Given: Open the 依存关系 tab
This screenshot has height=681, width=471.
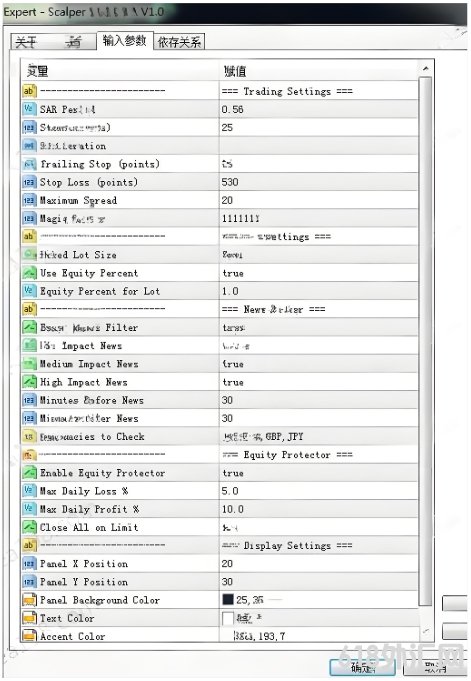Looking at the screenshot, I should tap(179, 42).
